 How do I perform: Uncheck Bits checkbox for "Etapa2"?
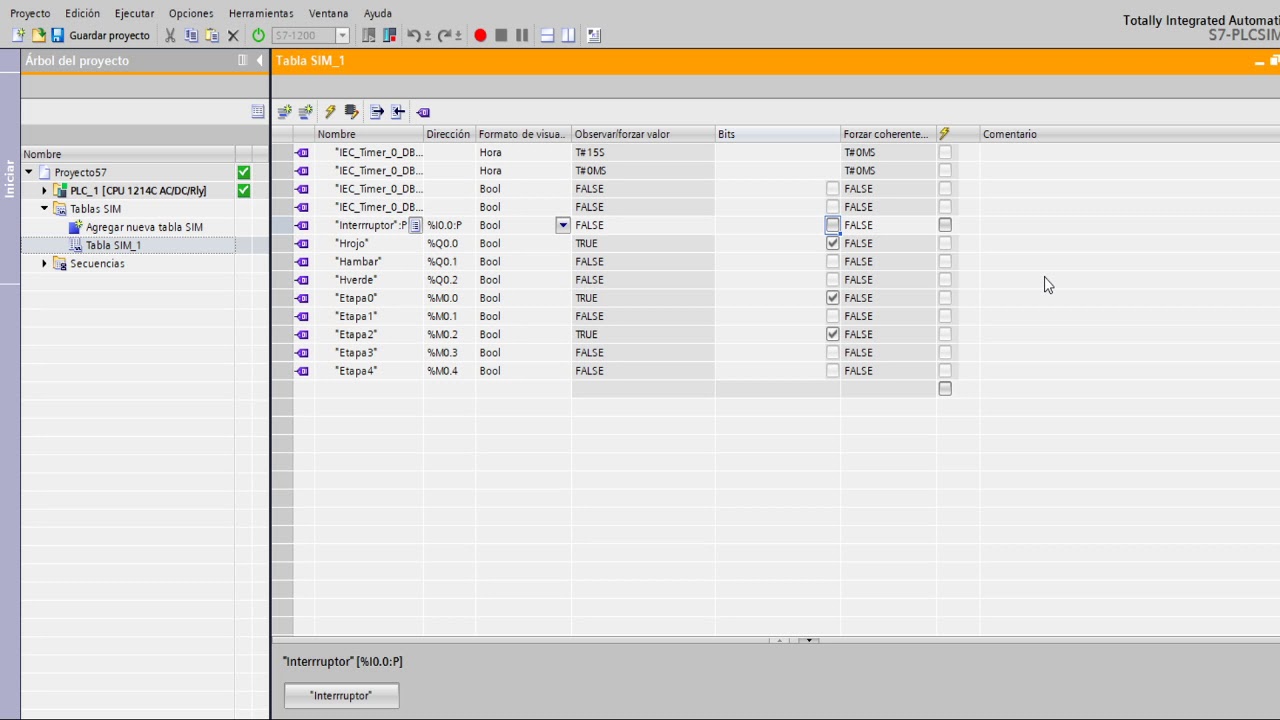click(833, 334)
